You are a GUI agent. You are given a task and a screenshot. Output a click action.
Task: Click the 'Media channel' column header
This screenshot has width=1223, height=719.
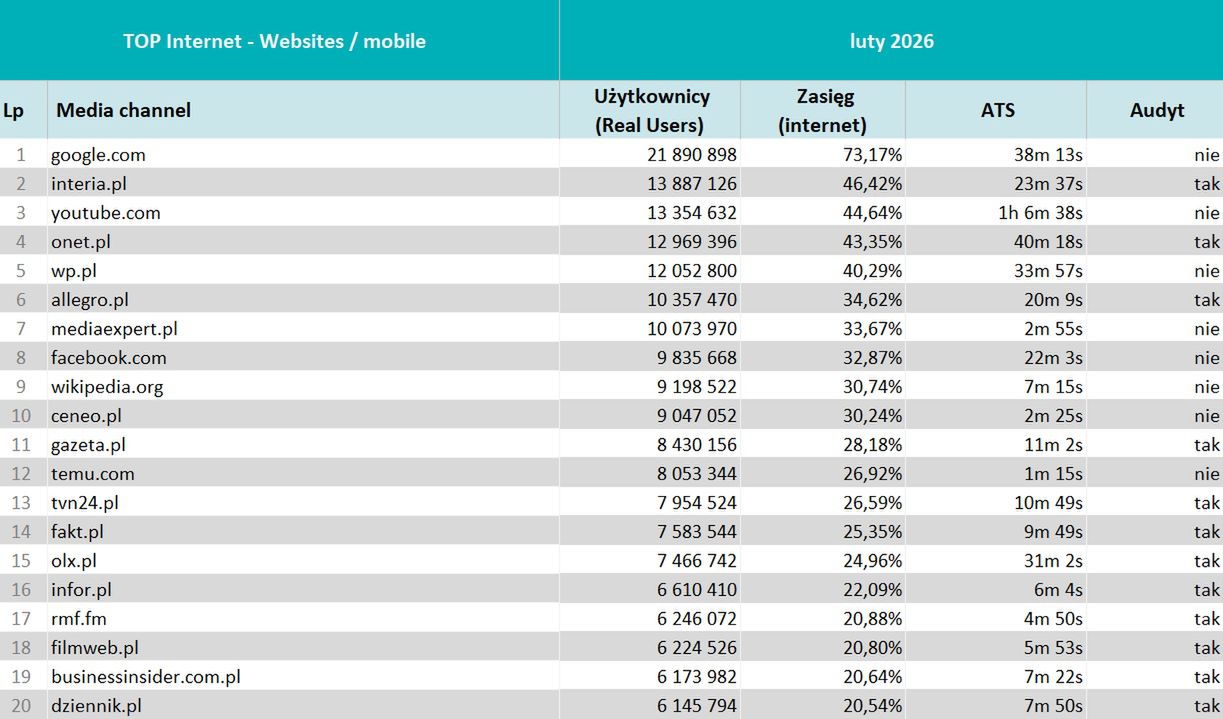coord(123,110)
